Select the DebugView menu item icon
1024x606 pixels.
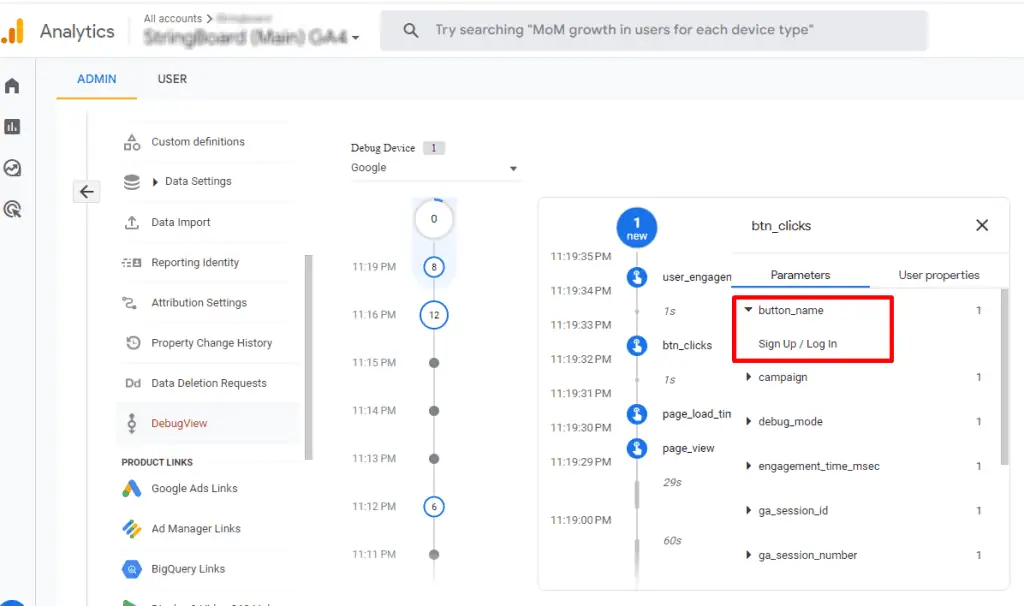point(131,422)
